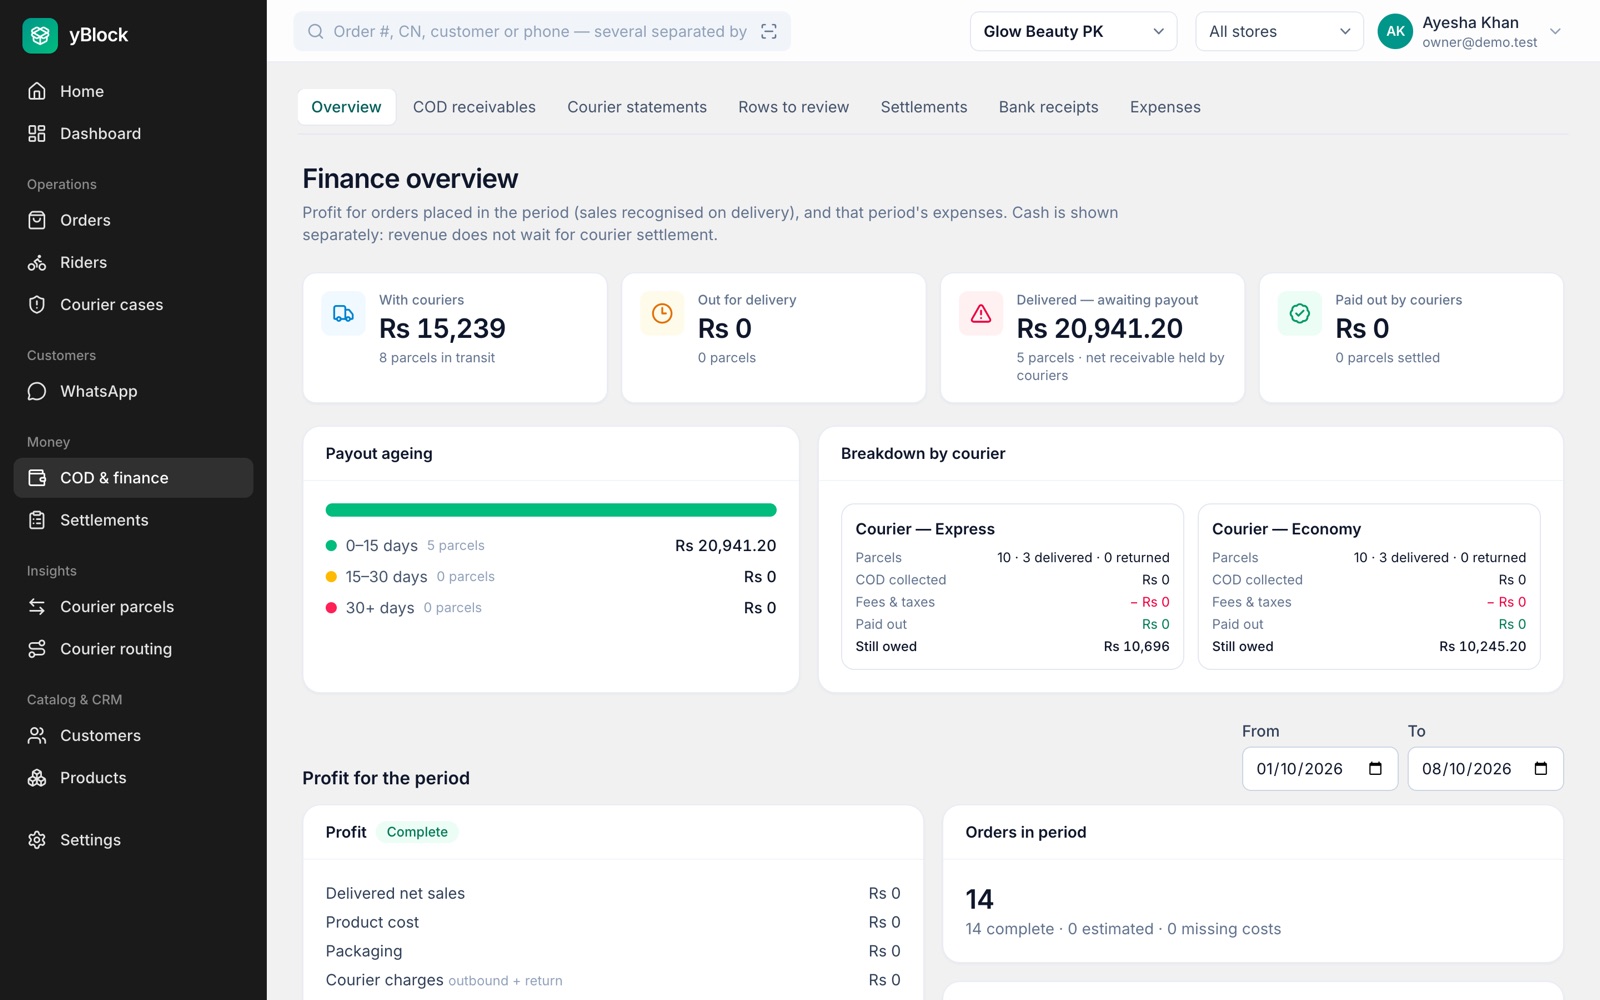Open the From date calendar picker
Viewport: 1600px width, 1000px height.
1375,769
